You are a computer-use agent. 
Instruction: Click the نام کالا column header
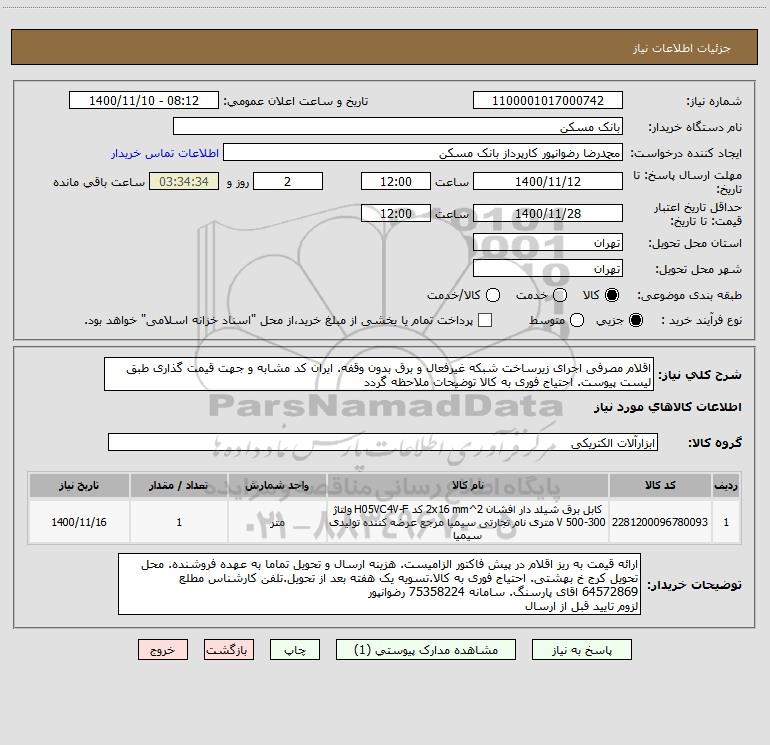(468, 485)
